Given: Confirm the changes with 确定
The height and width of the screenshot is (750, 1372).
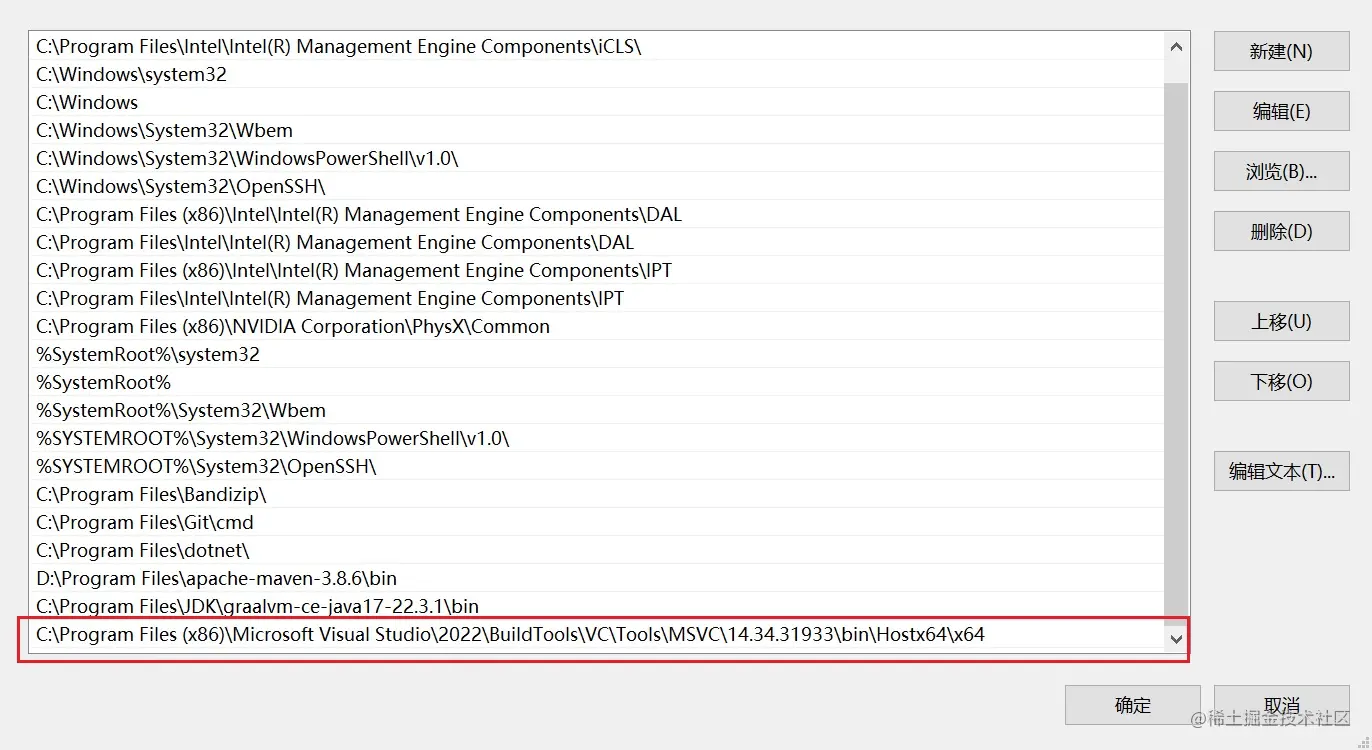Looking at the screenshot, I should point(1132,705).
